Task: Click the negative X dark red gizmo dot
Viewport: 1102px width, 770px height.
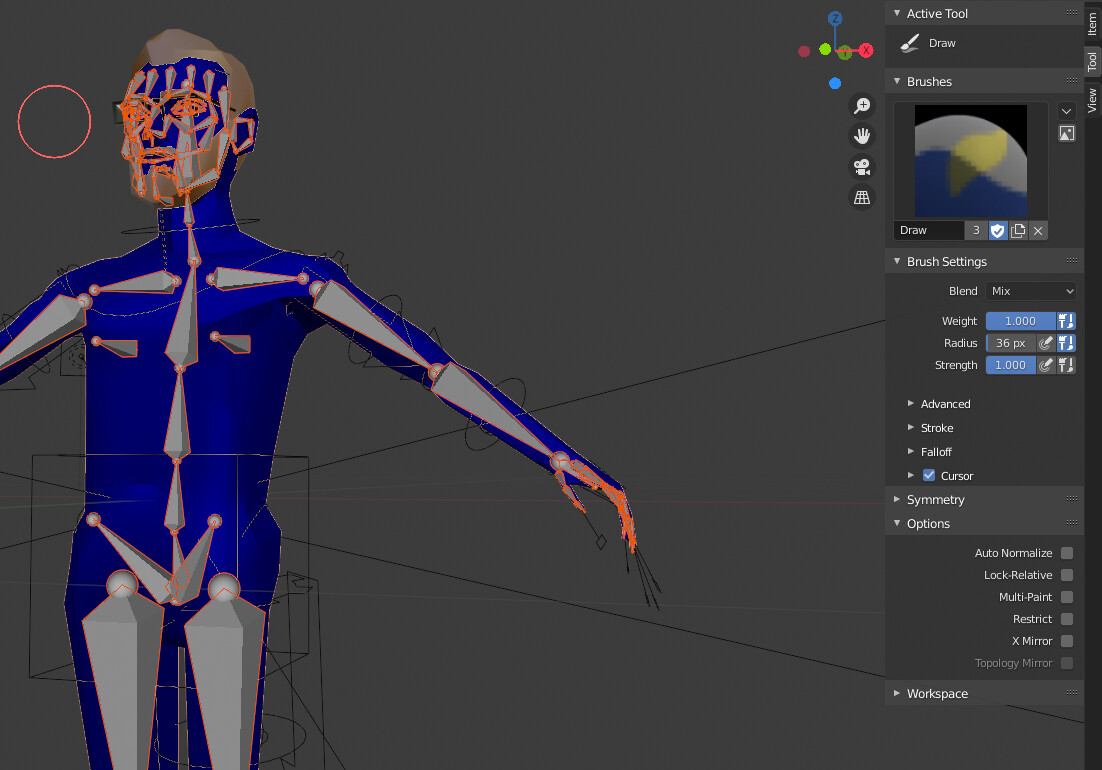Action: 804,51
